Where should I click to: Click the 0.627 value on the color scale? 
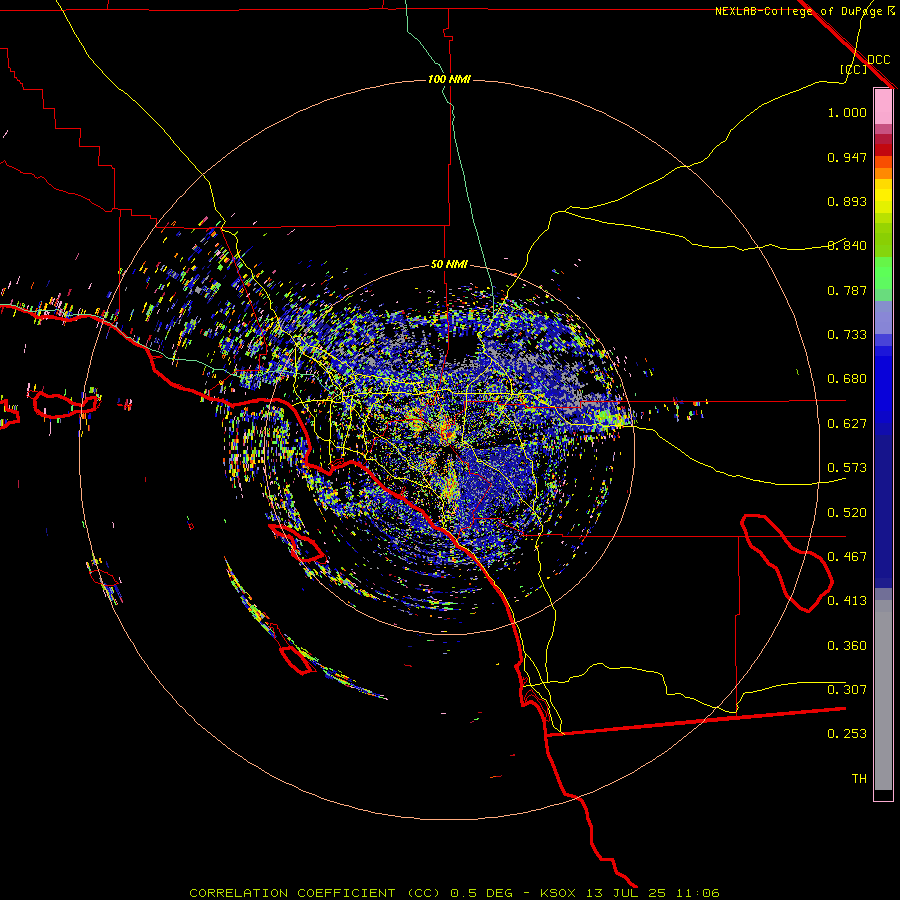pos(847,424)
